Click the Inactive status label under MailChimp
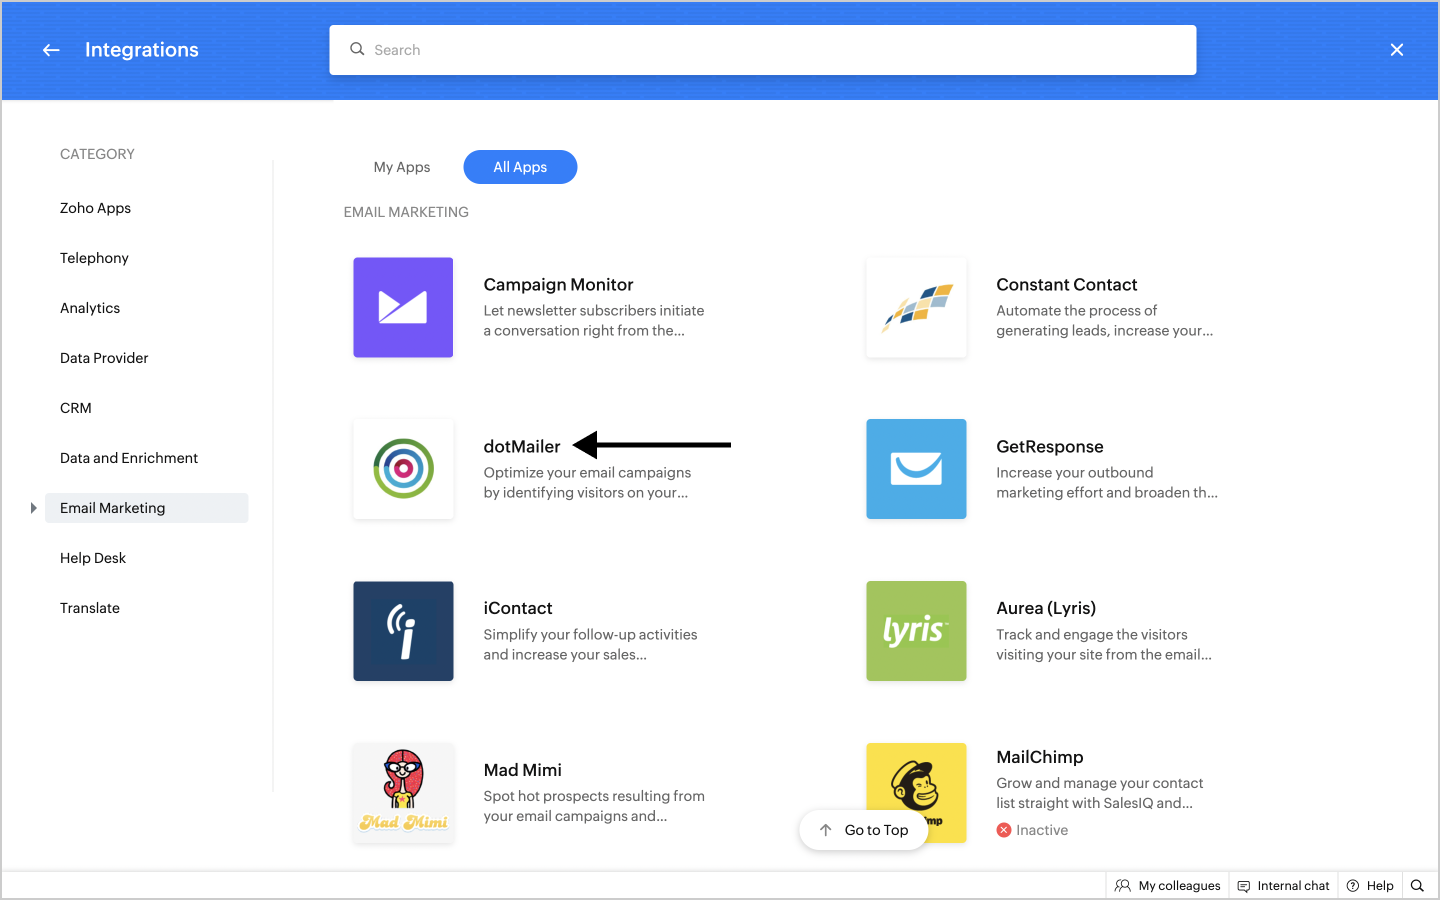This screenshot has width=1440, height=900. (1042, 830)
